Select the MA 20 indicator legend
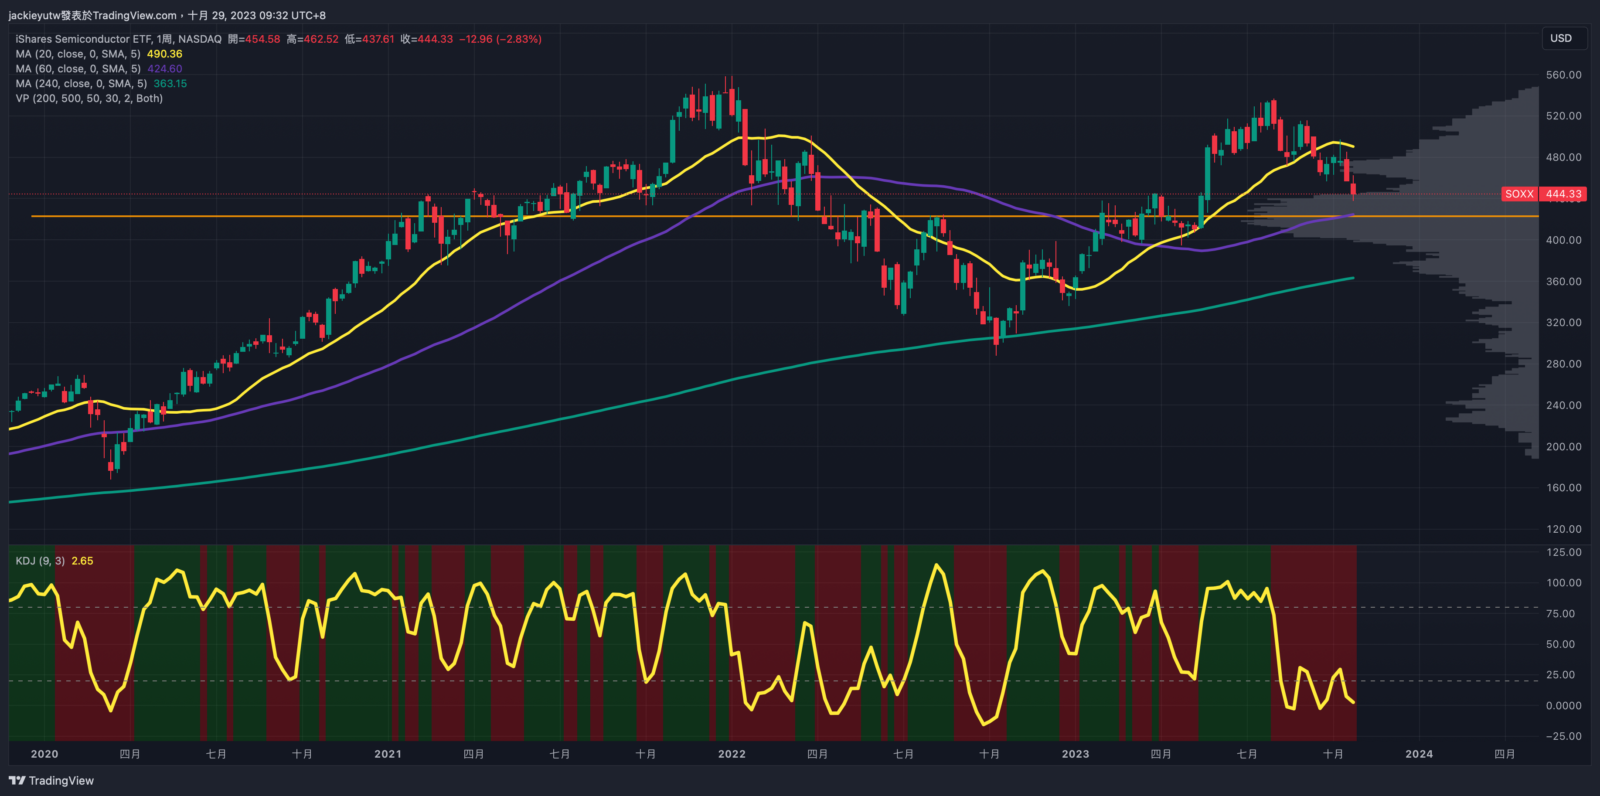 [78, 54]
